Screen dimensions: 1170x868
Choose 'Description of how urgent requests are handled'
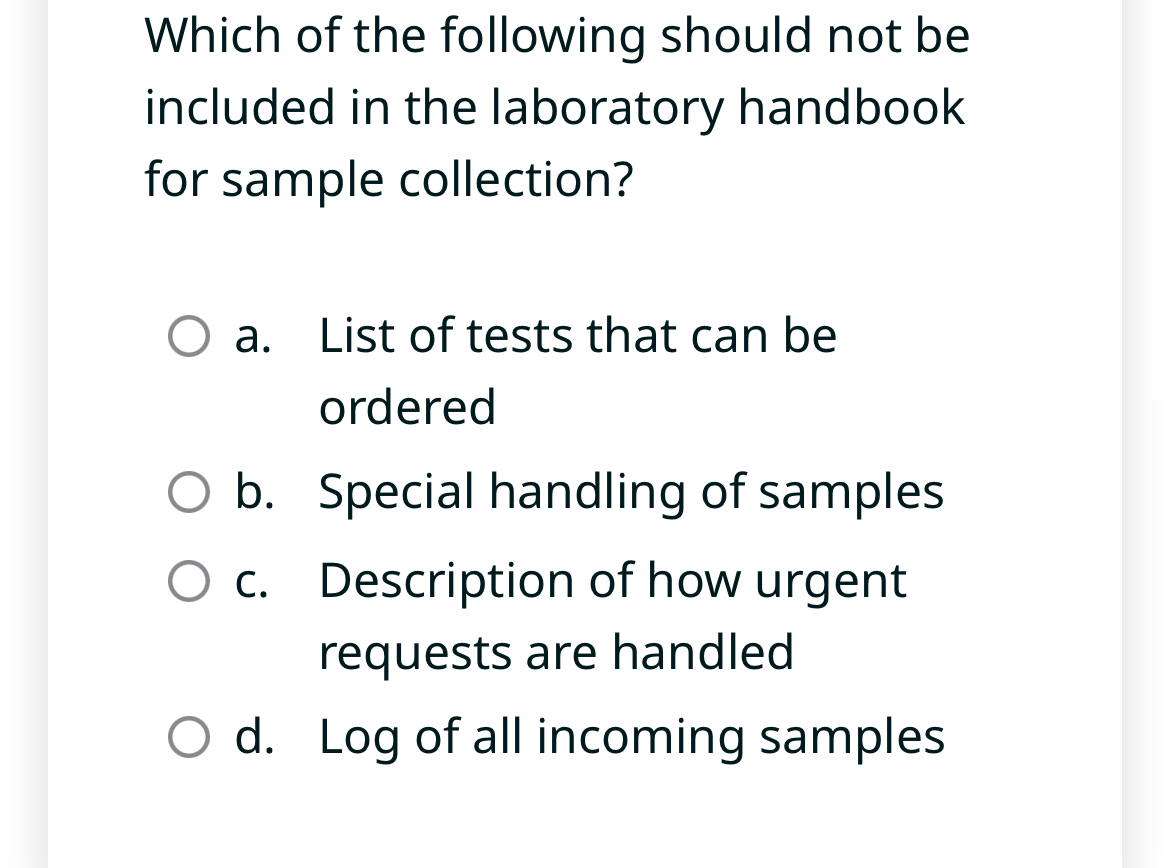[611, 580]
